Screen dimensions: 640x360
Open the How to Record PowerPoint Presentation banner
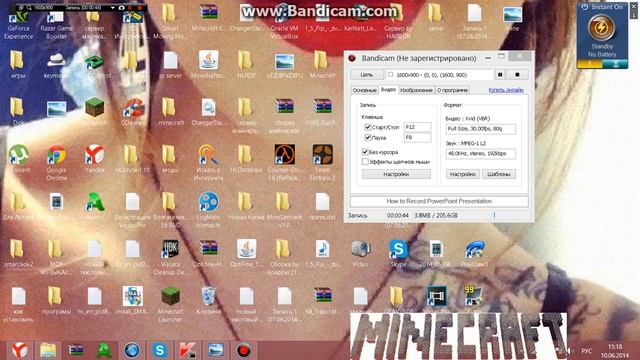[439, 201]
